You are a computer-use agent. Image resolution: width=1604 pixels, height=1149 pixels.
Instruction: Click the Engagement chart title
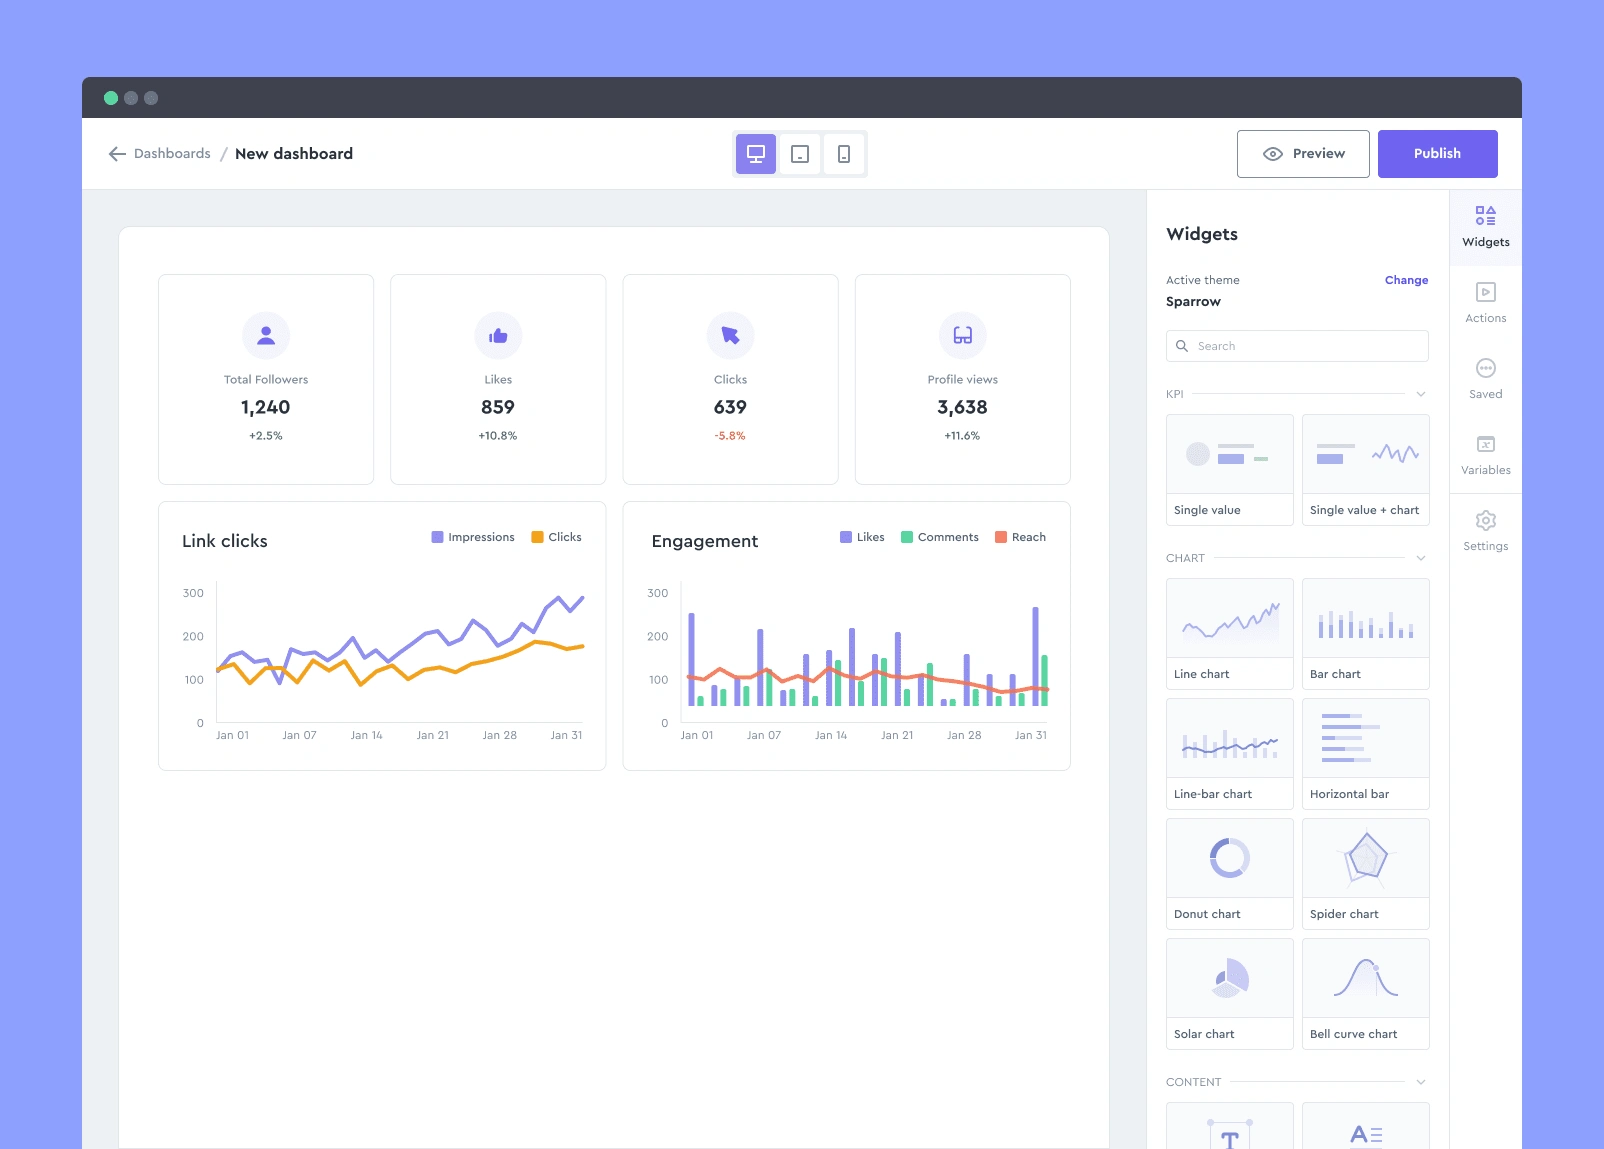pyautogui.click(x=705, y=541)
